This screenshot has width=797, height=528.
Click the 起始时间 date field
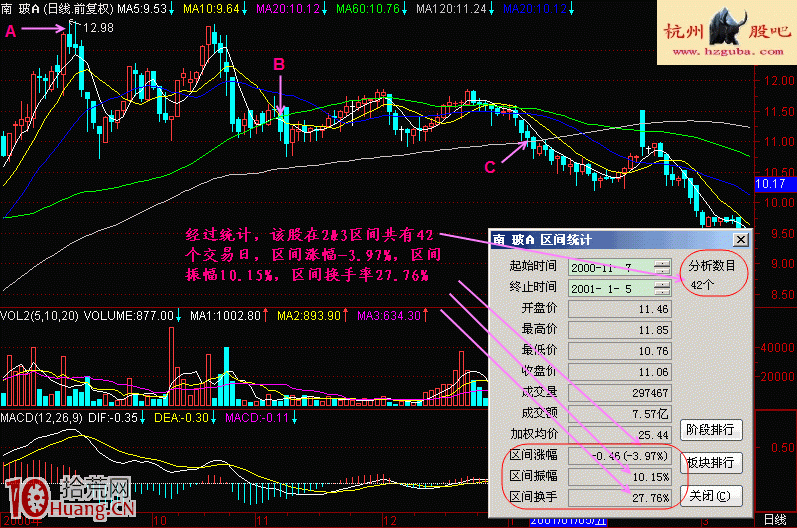coord(620,267)
